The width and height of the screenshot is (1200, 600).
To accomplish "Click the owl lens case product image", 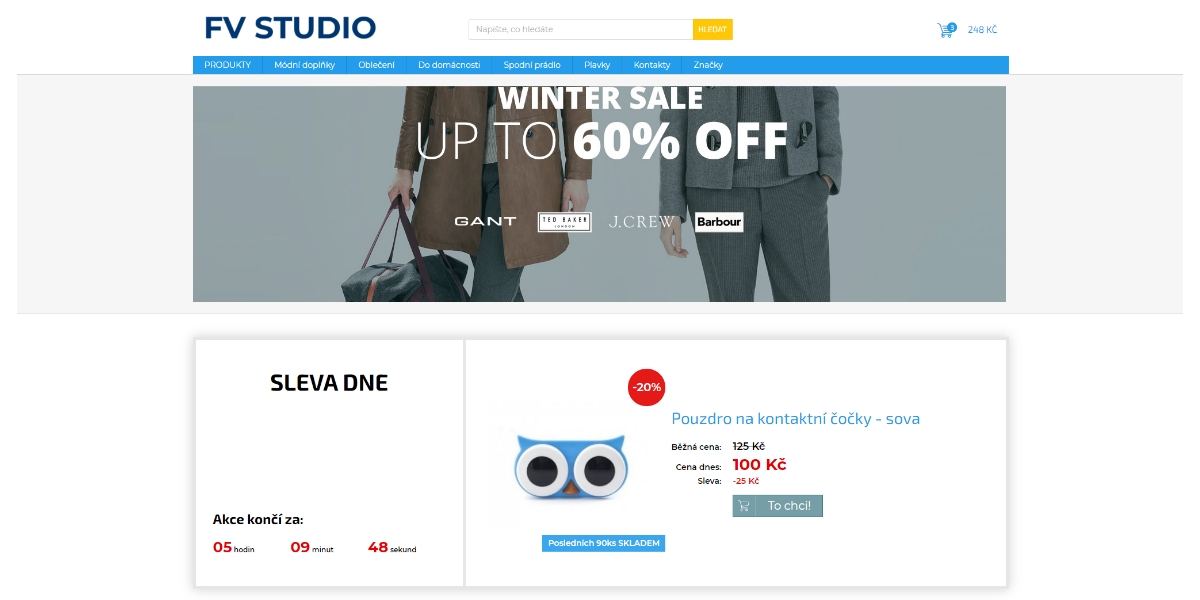I will [570, 466].
